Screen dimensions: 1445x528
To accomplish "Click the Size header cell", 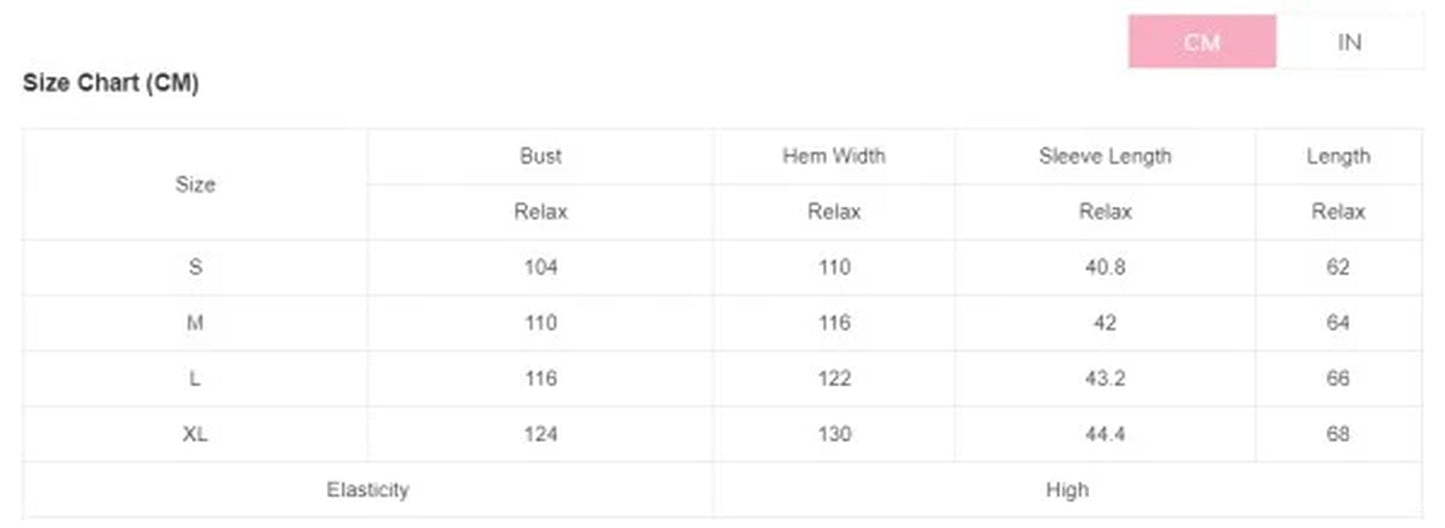I will point(195,184).
